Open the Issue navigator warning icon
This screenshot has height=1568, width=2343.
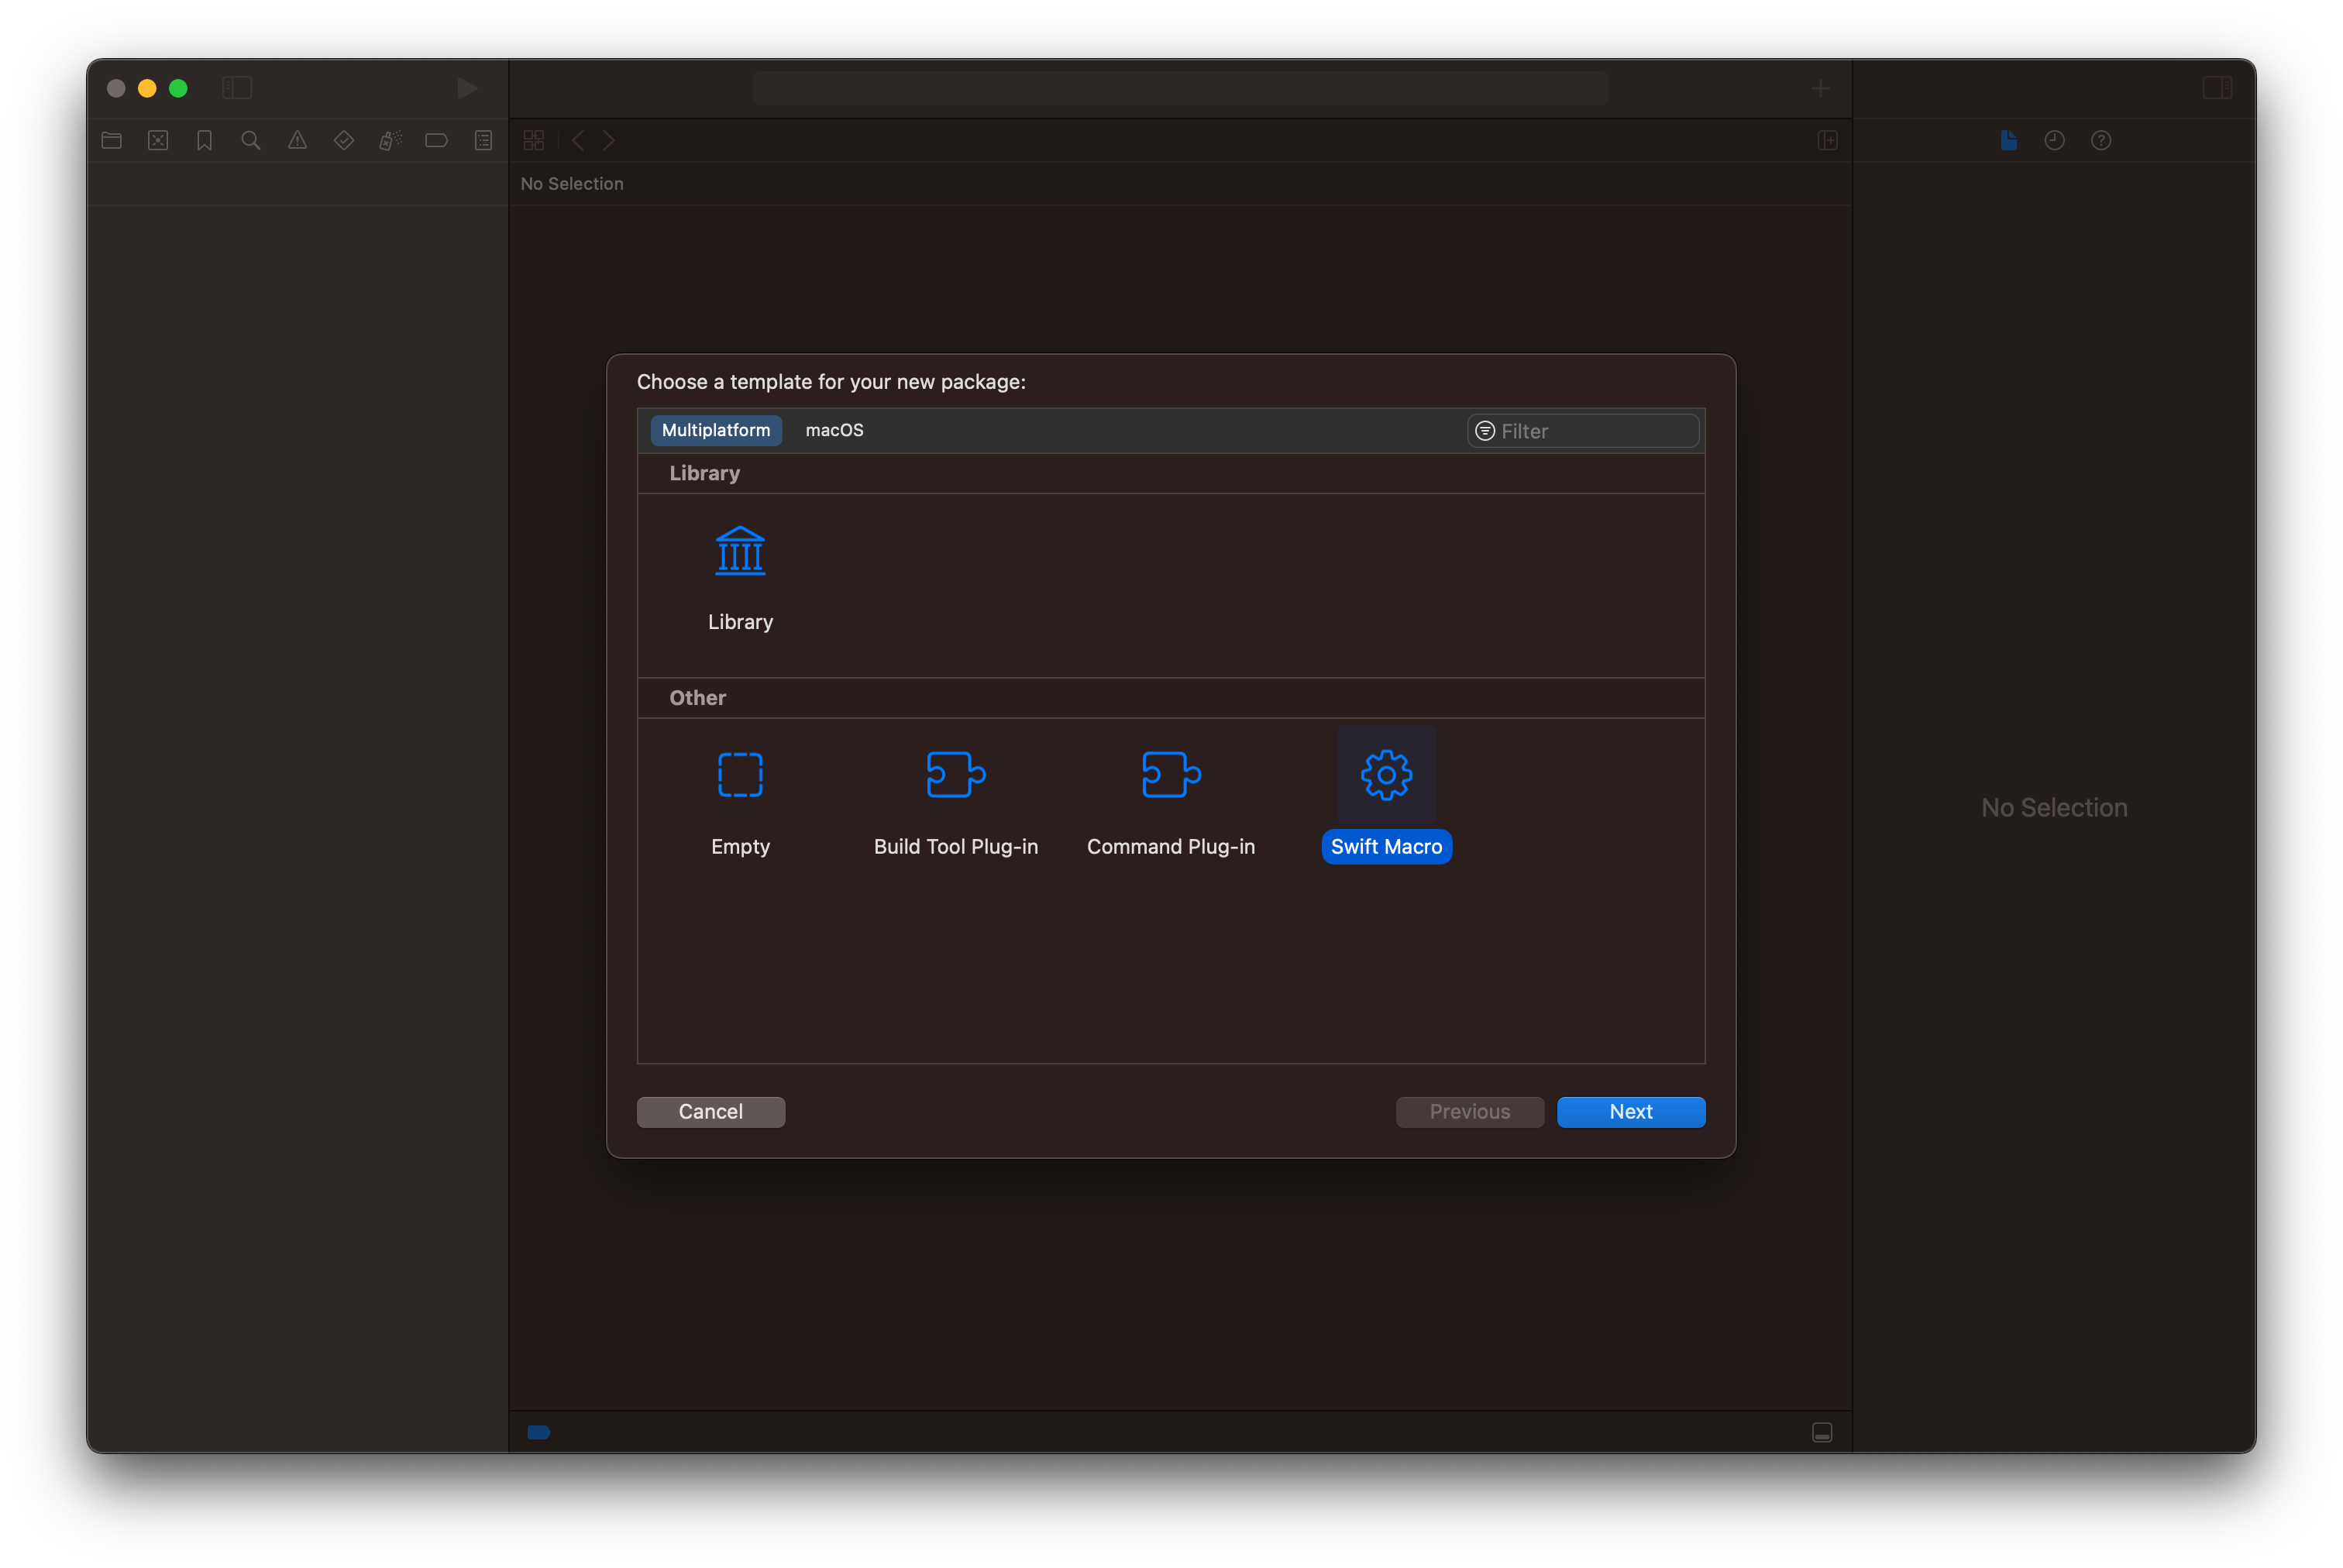click(x=297, y=140)
